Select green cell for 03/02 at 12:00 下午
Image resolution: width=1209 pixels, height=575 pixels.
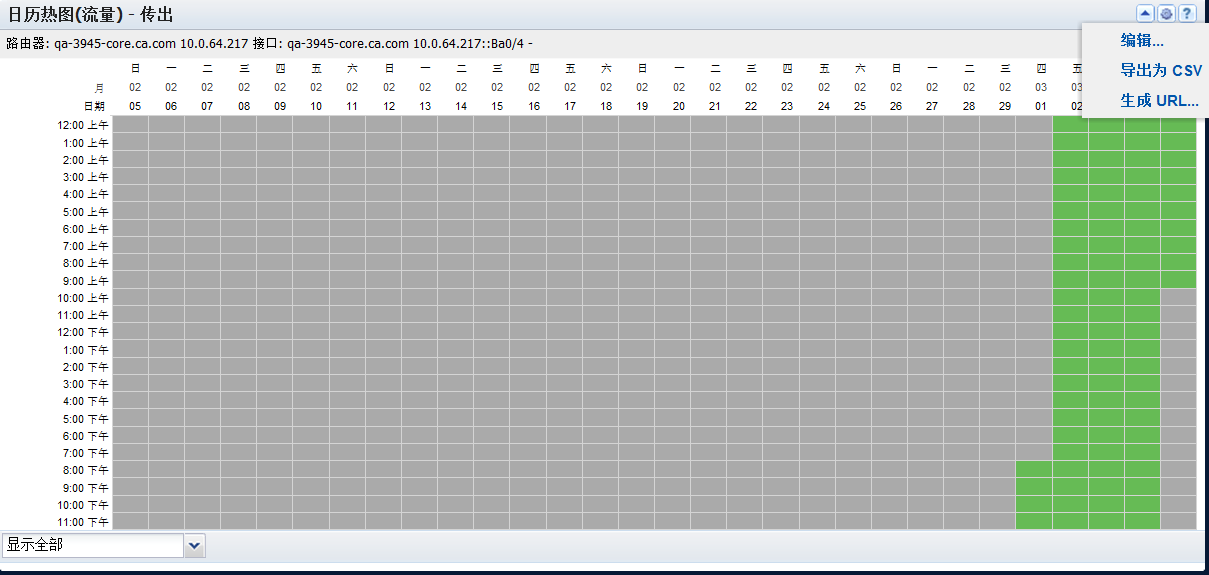click(1070, 332)
